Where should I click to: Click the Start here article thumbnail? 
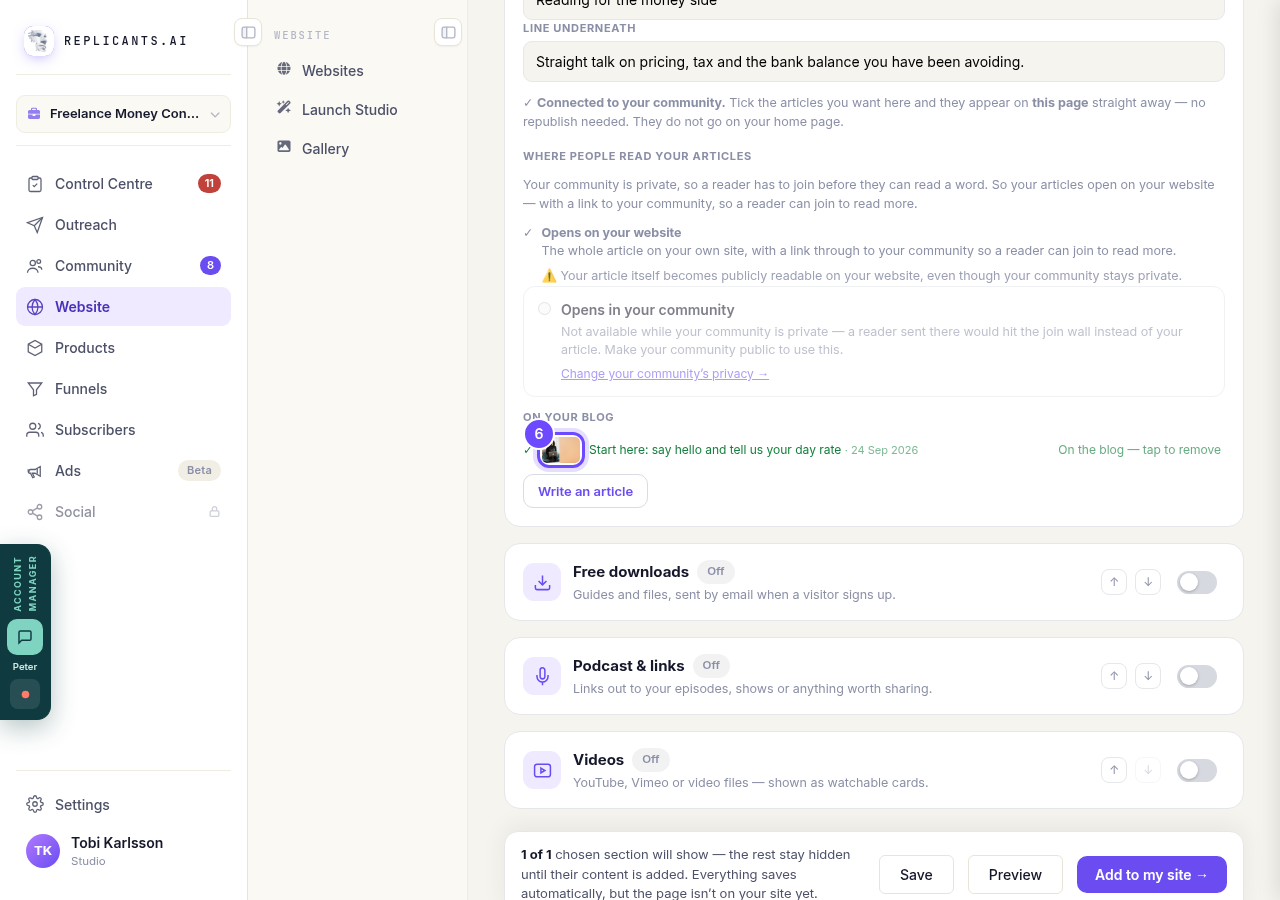click(x=561, y=450)
